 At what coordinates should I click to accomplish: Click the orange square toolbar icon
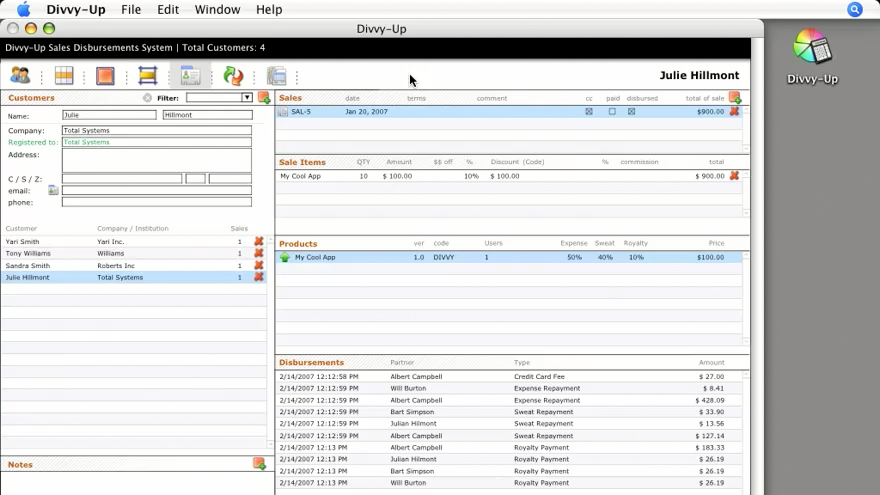(x=105, y=75)
